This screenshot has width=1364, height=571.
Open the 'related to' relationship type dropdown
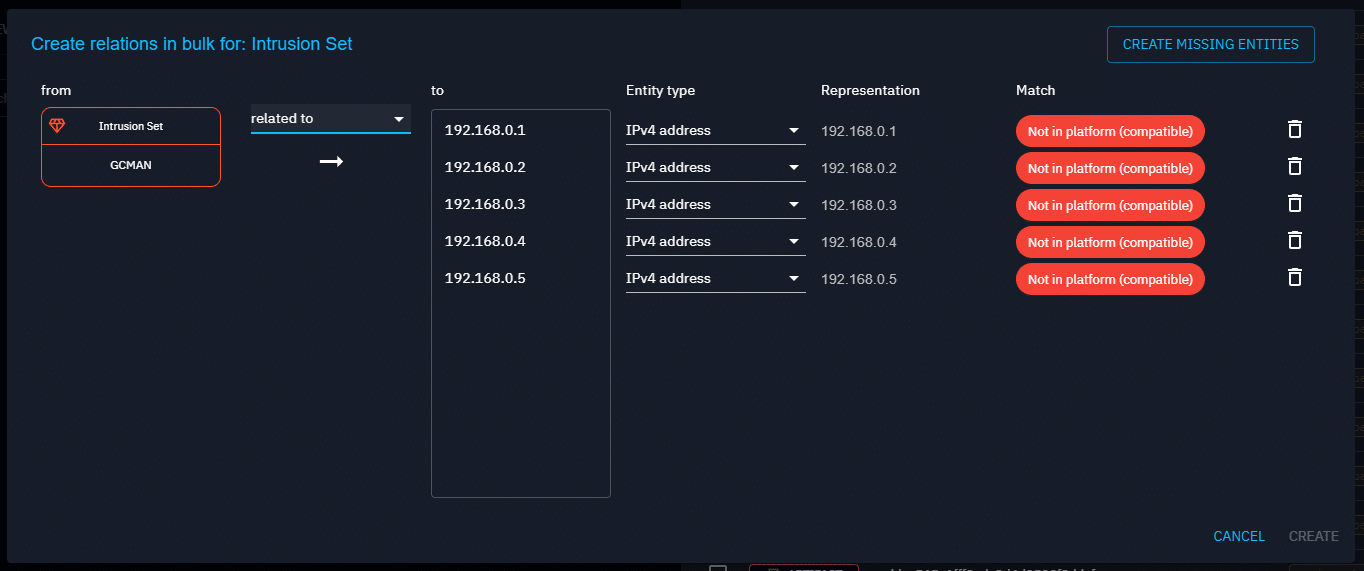coord(330,119)
